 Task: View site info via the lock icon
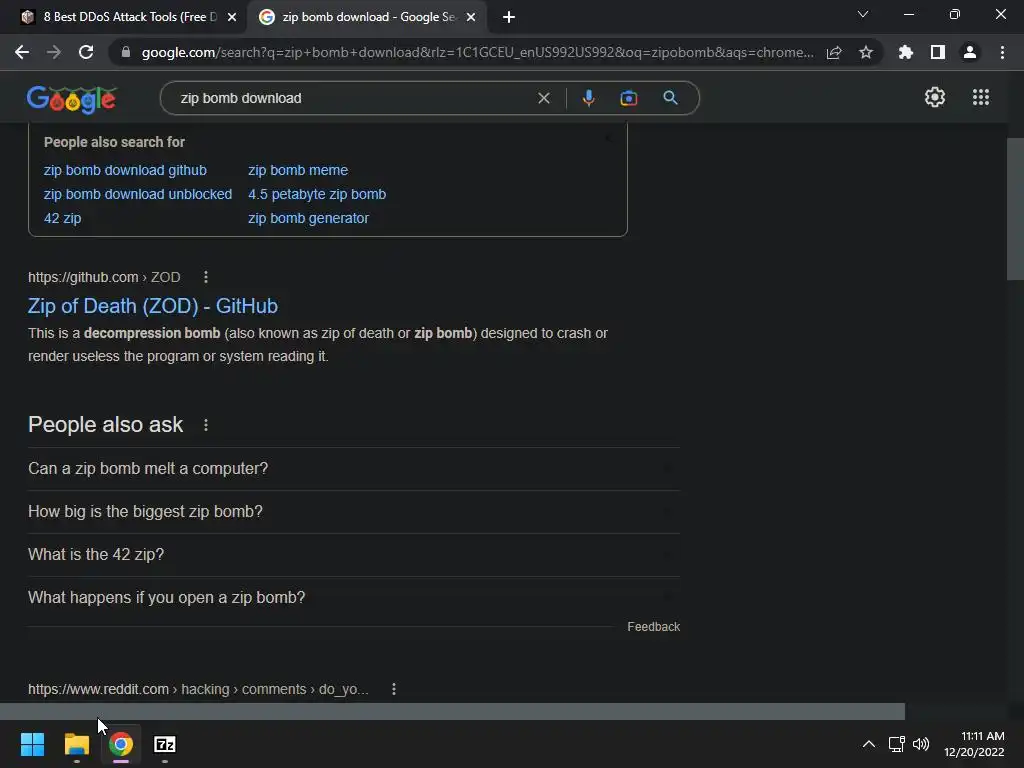126,52
